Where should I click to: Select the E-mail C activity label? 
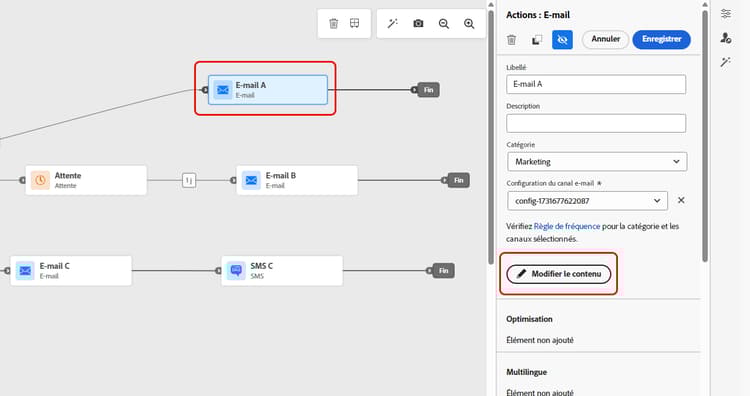click(x=55, y=266)
